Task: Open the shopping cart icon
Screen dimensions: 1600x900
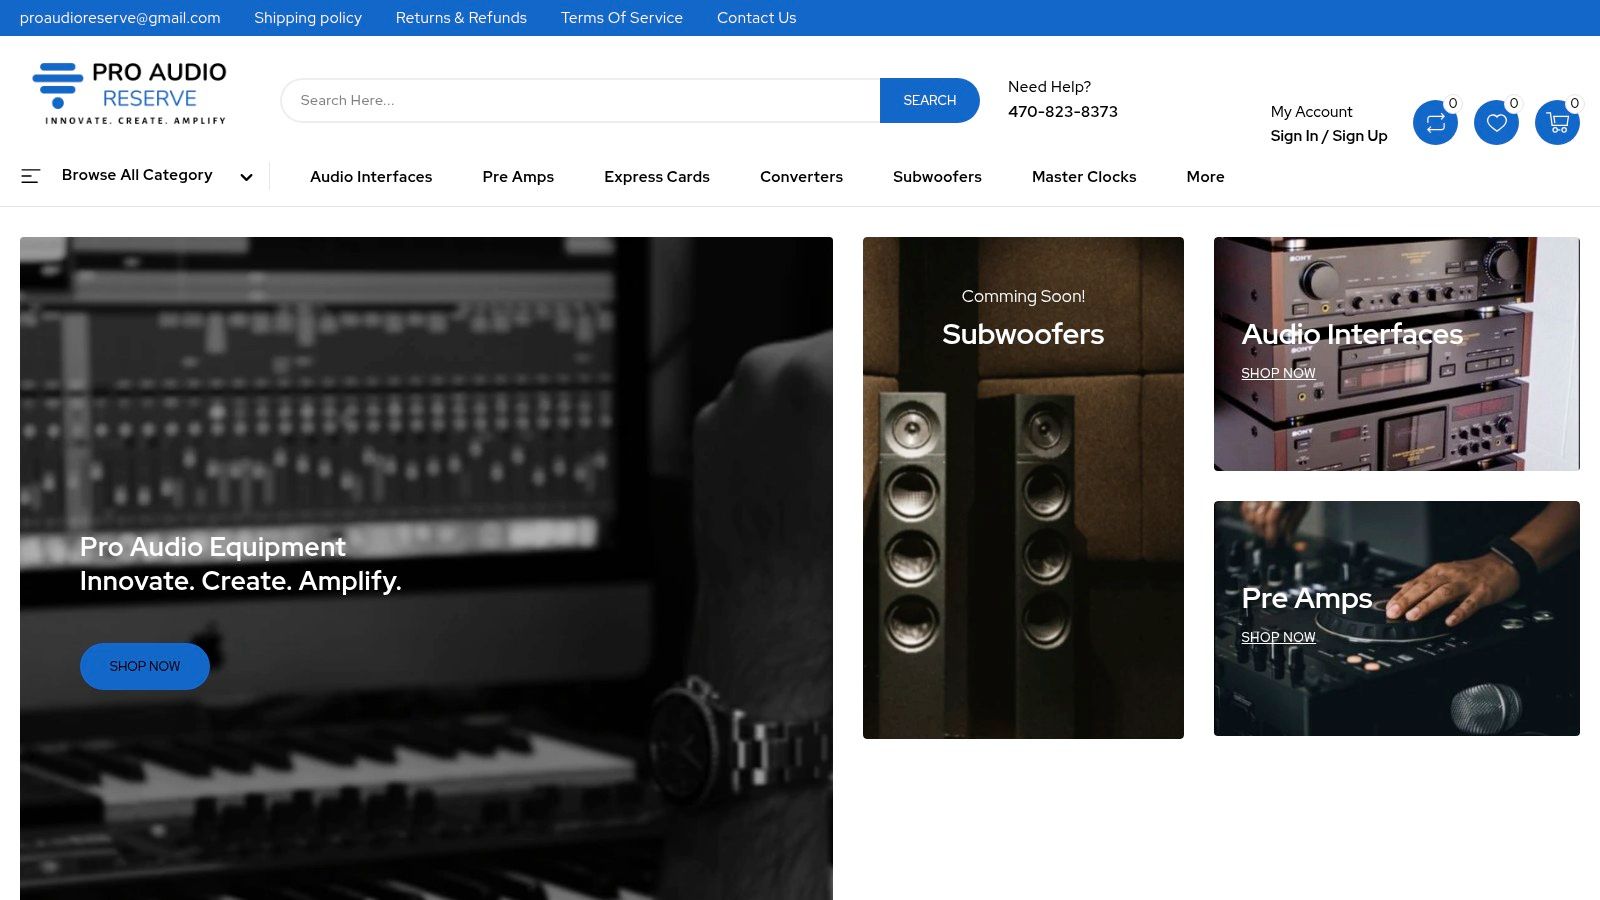Action: (1557, 122)
